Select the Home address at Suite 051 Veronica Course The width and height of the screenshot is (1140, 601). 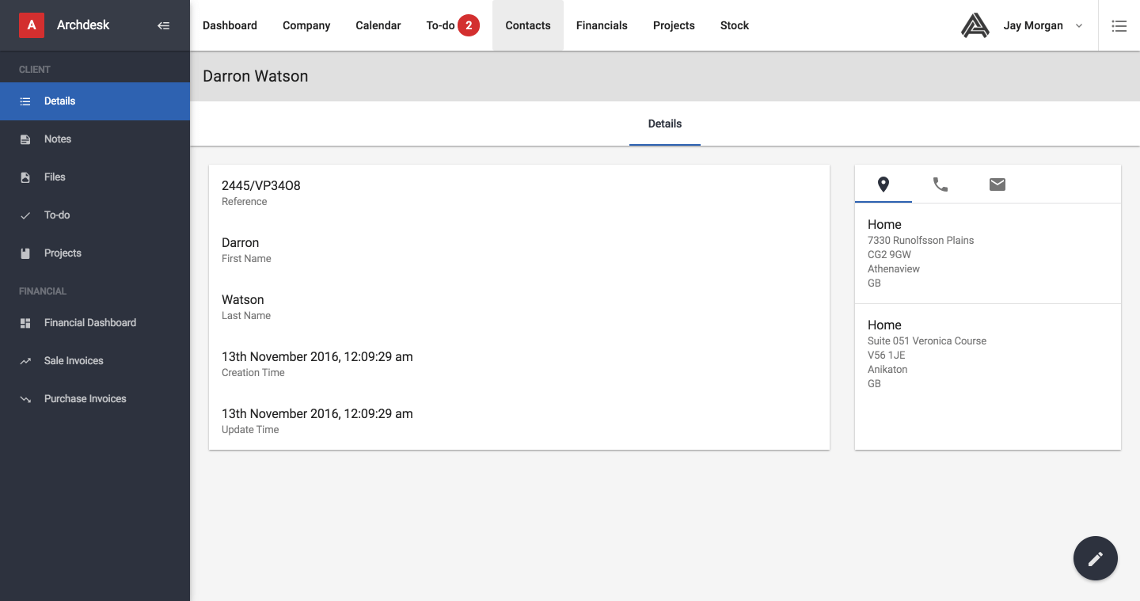pos(987,354)
